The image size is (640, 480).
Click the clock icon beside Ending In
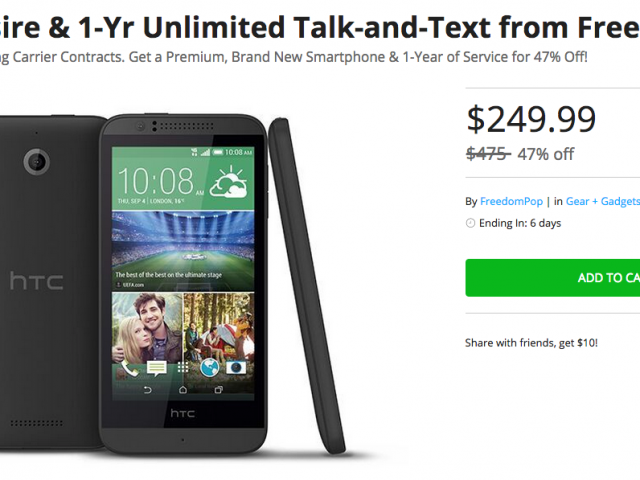point(471,223)
